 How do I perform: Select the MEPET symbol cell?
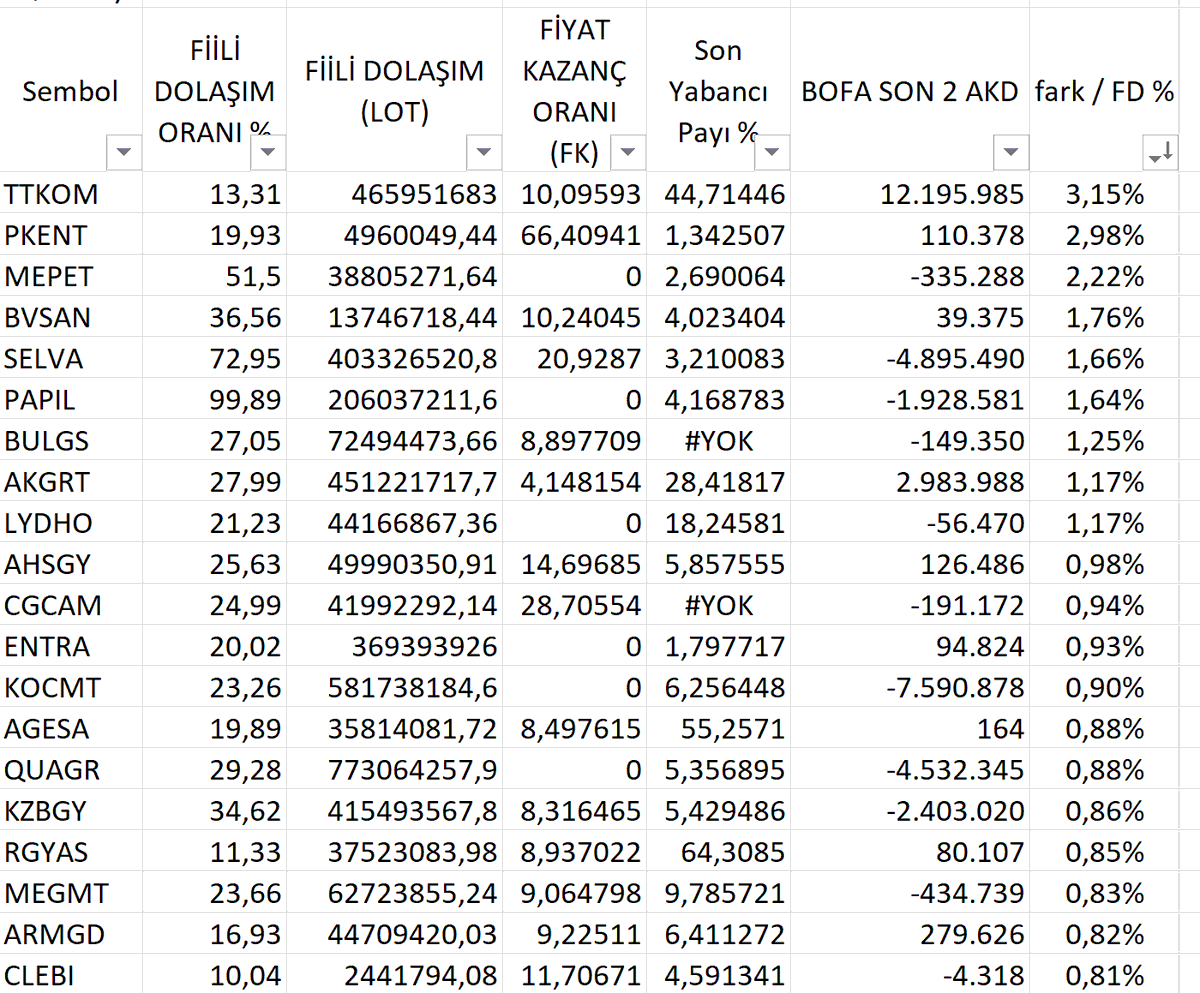(71, 276)
